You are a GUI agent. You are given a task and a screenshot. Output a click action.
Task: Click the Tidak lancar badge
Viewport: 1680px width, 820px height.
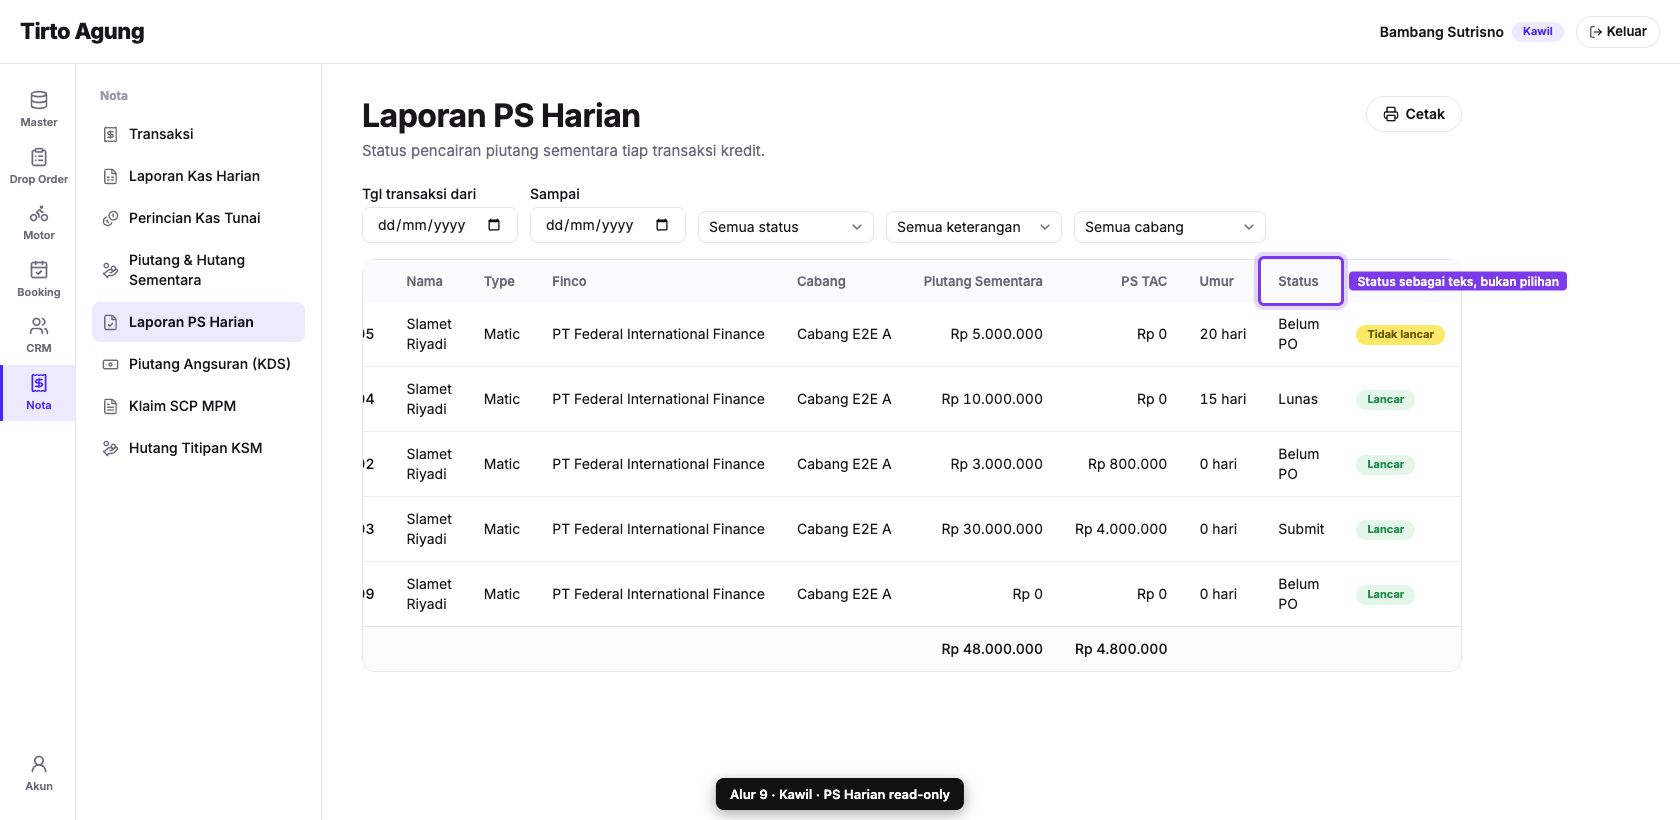point(1400,334)
